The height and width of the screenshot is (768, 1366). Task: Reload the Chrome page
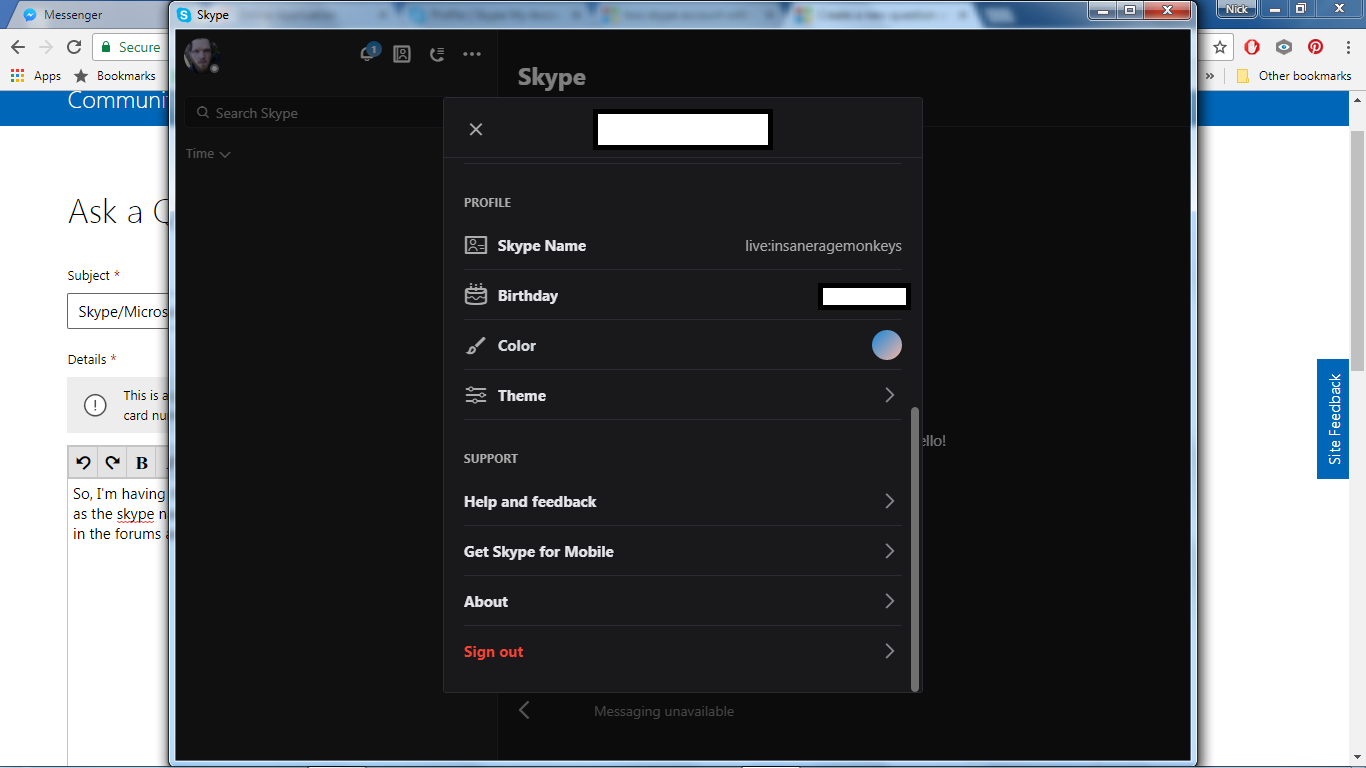coord(74,47)
